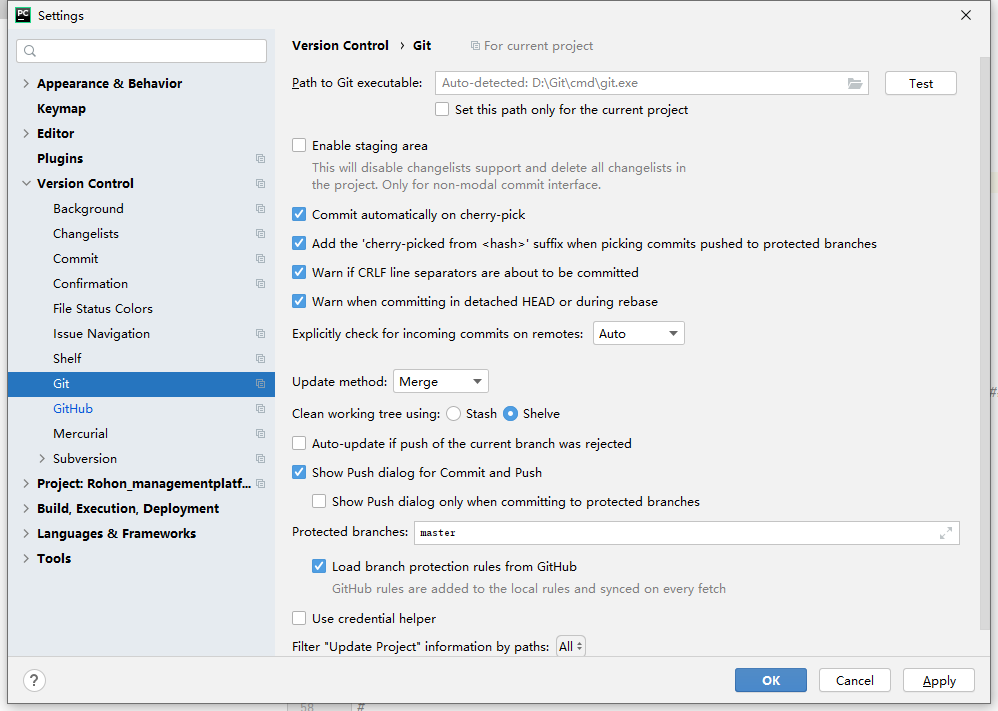Select the Stash radio button
Viewport: 998px width, 711px height.
tap(453, 414)
